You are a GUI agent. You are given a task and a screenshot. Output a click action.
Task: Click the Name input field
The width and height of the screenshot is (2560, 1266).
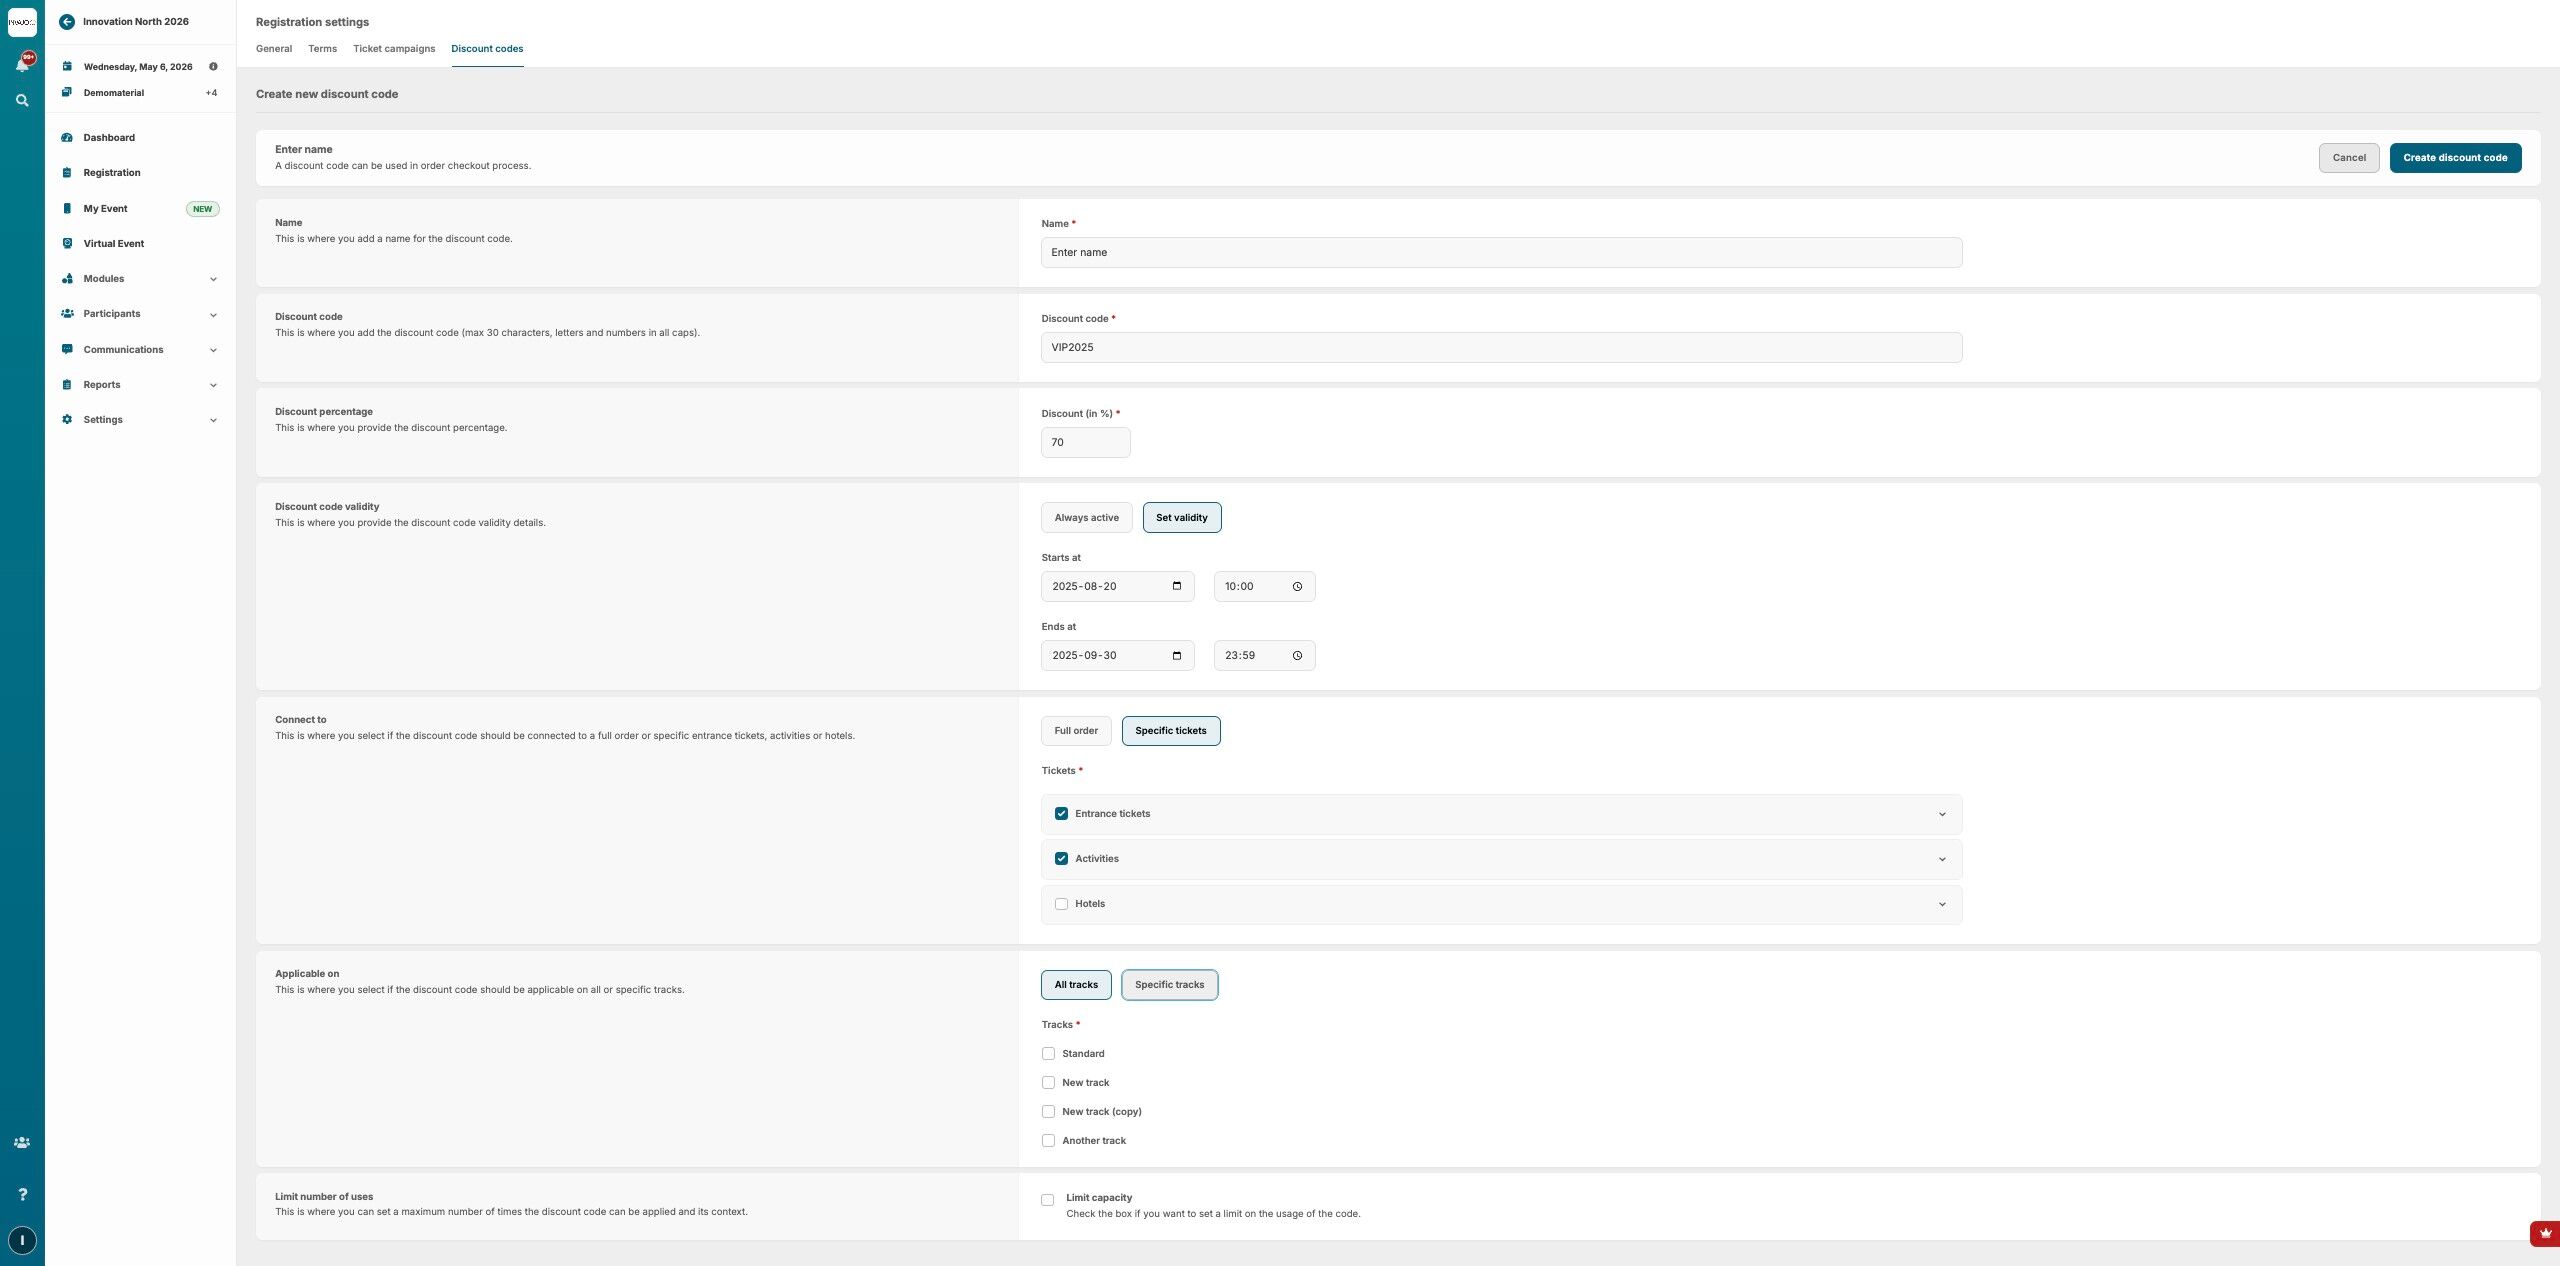click(x=1501, y=253)
